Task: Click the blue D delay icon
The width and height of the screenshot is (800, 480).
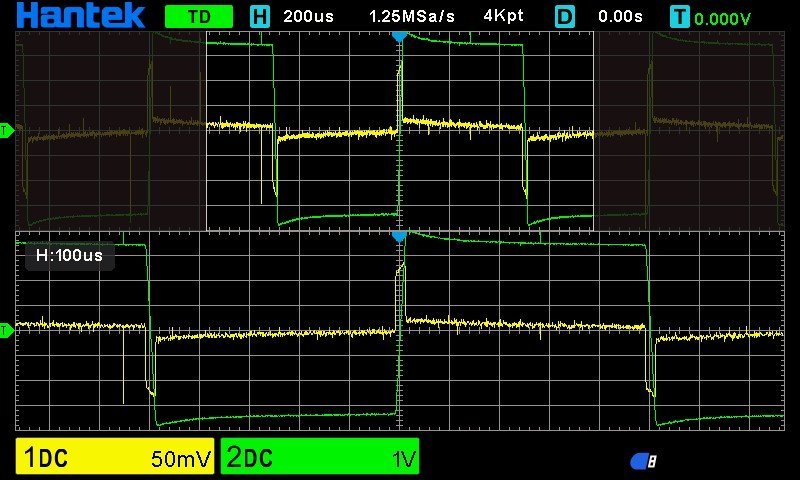Action: 566,16
